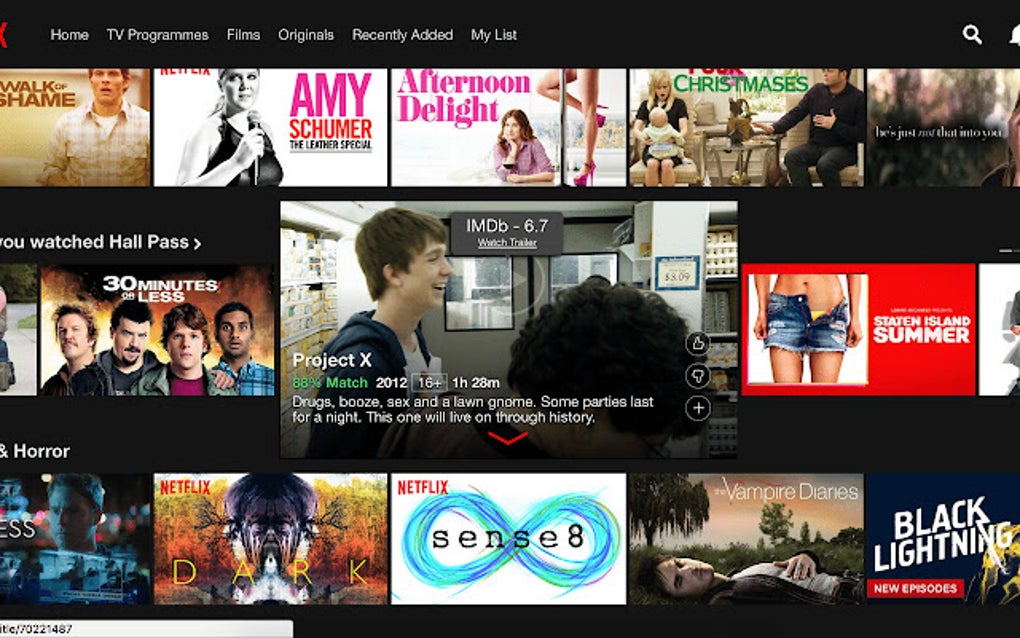The height and width of the screenshot is (638, 1020).
Task: Click New Episodes badge on Black Lightning
Action: tap(915, 588)
